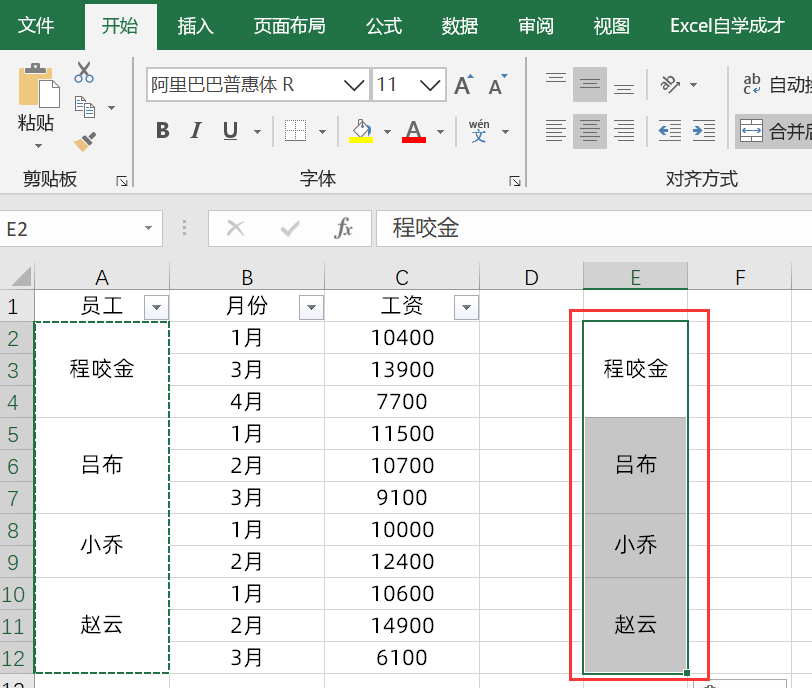Click the wrap text ab icon

(x=751, y=84)
